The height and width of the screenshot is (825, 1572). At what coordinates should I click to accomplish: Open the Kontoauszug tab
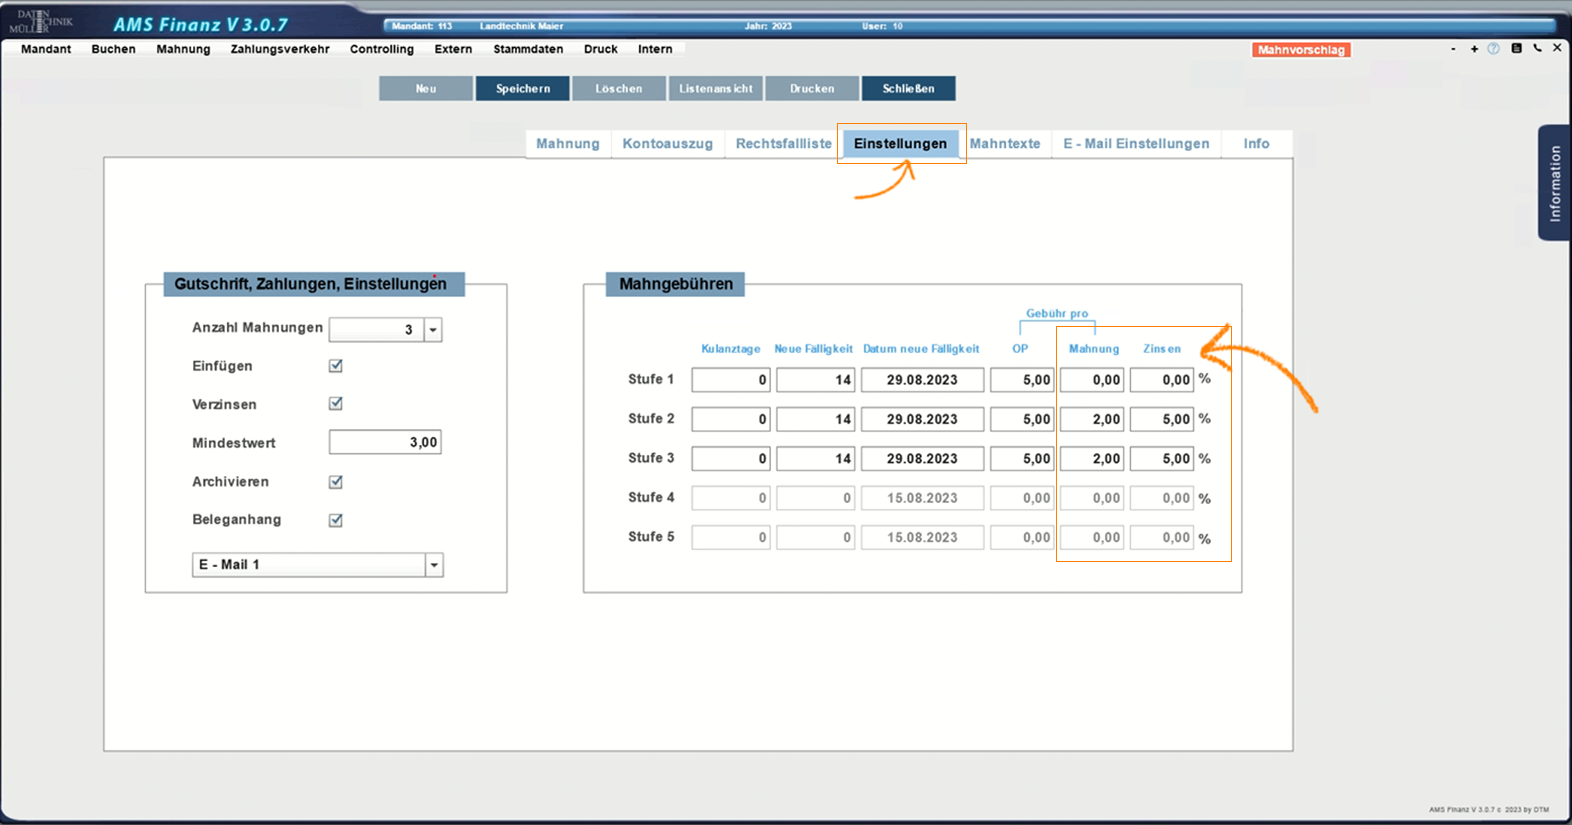(667, 144)
